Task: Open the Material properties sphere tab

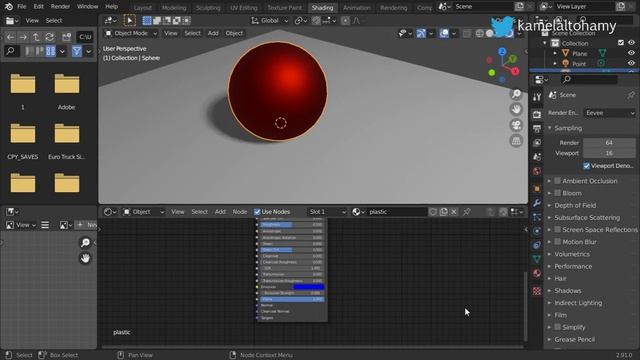Action: click(x=537, y=273)
